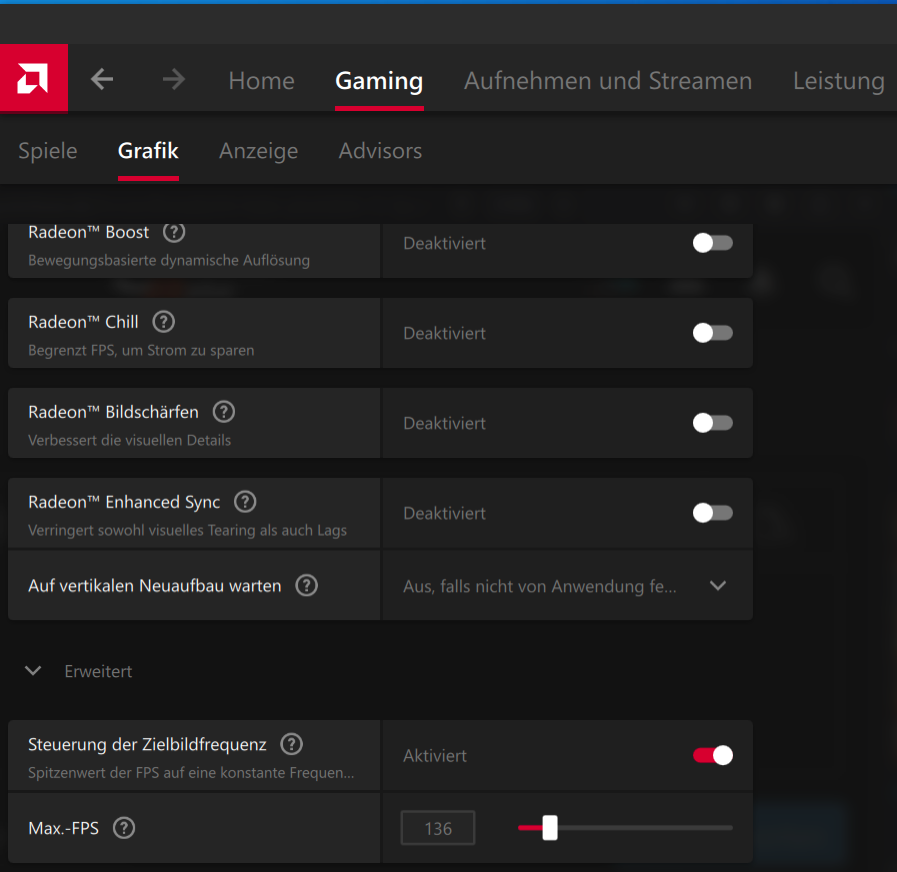897x872 pixels.
Task: Click the Radeon Boost label text
Action: pyautogui.click(x=88, y=232)
